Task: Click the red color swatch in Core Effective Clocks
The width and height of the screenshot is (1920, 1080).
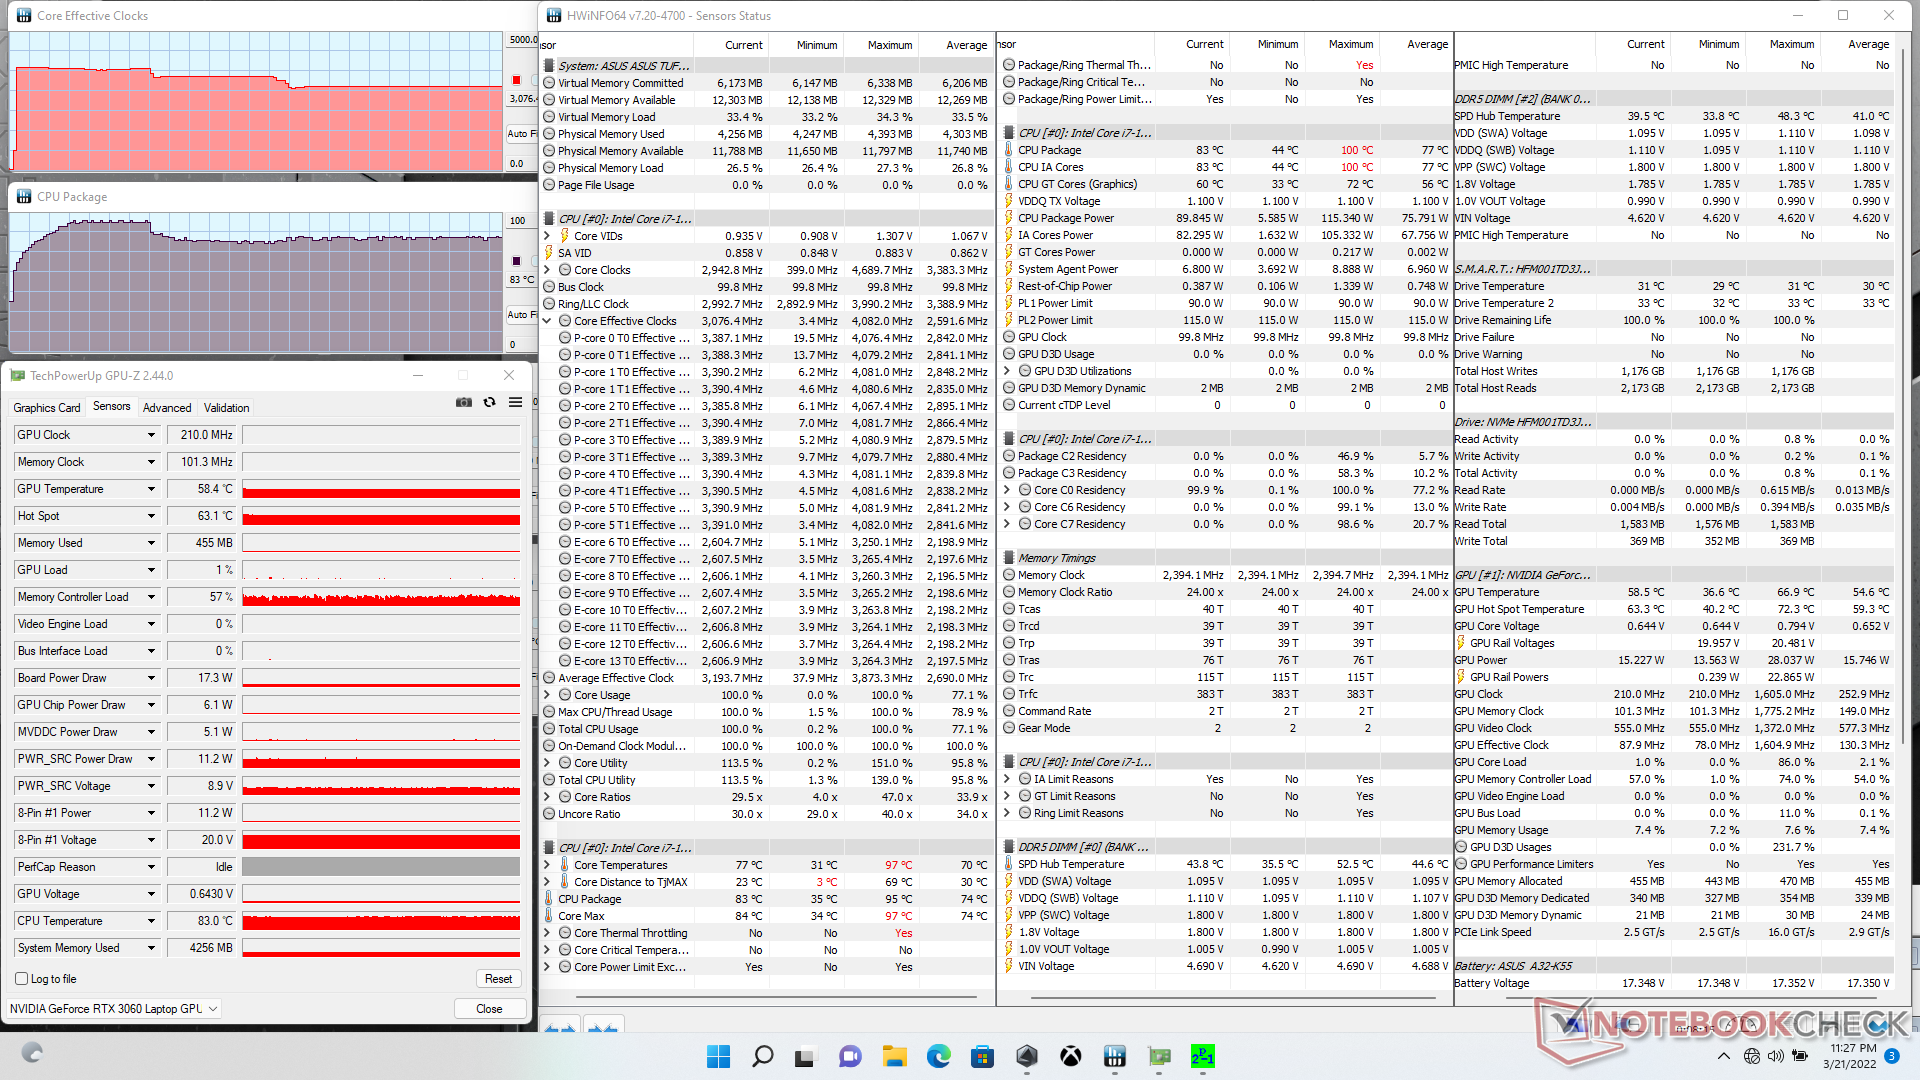Action: click(x=516, y=80)
